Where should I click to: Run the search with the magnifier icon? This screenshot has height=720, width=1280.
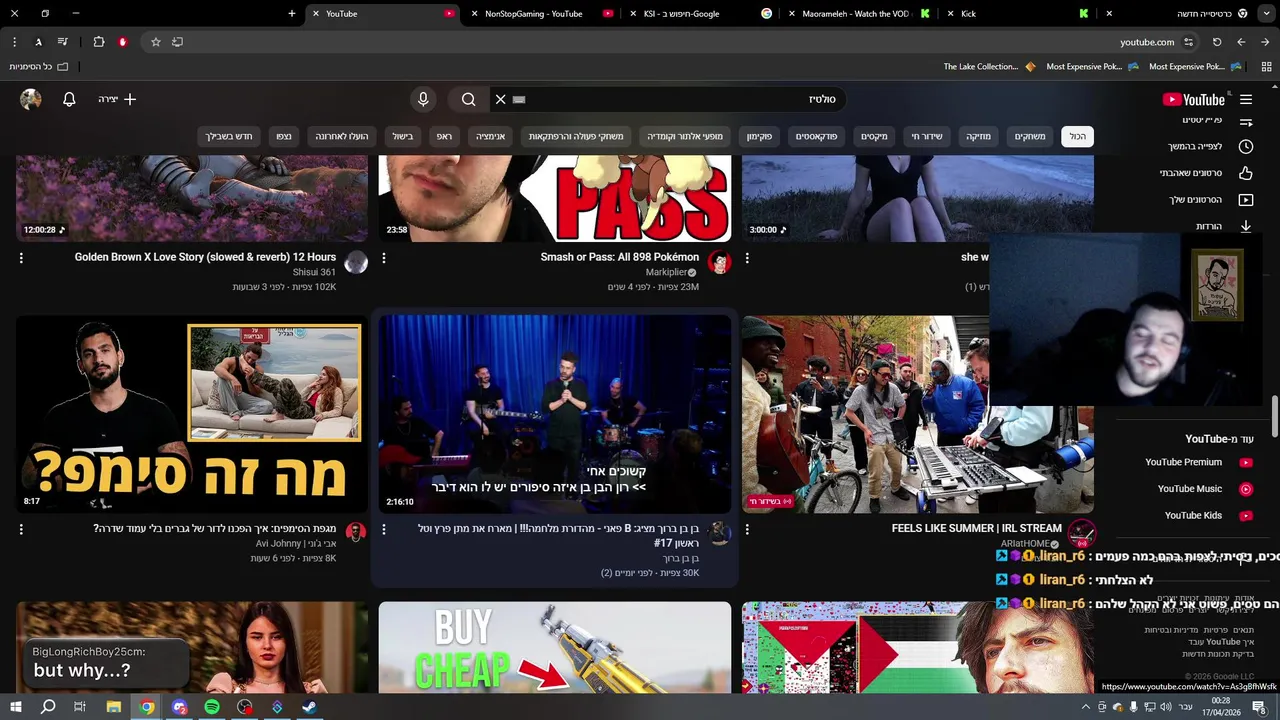click(468, 99)
